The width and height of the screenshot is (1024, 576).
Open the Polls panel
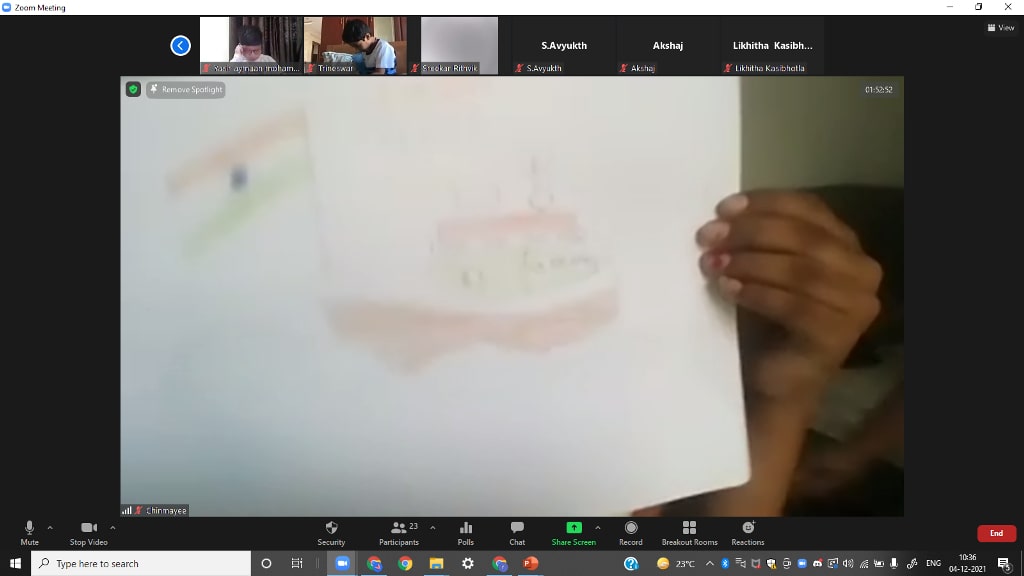point(465,532)
